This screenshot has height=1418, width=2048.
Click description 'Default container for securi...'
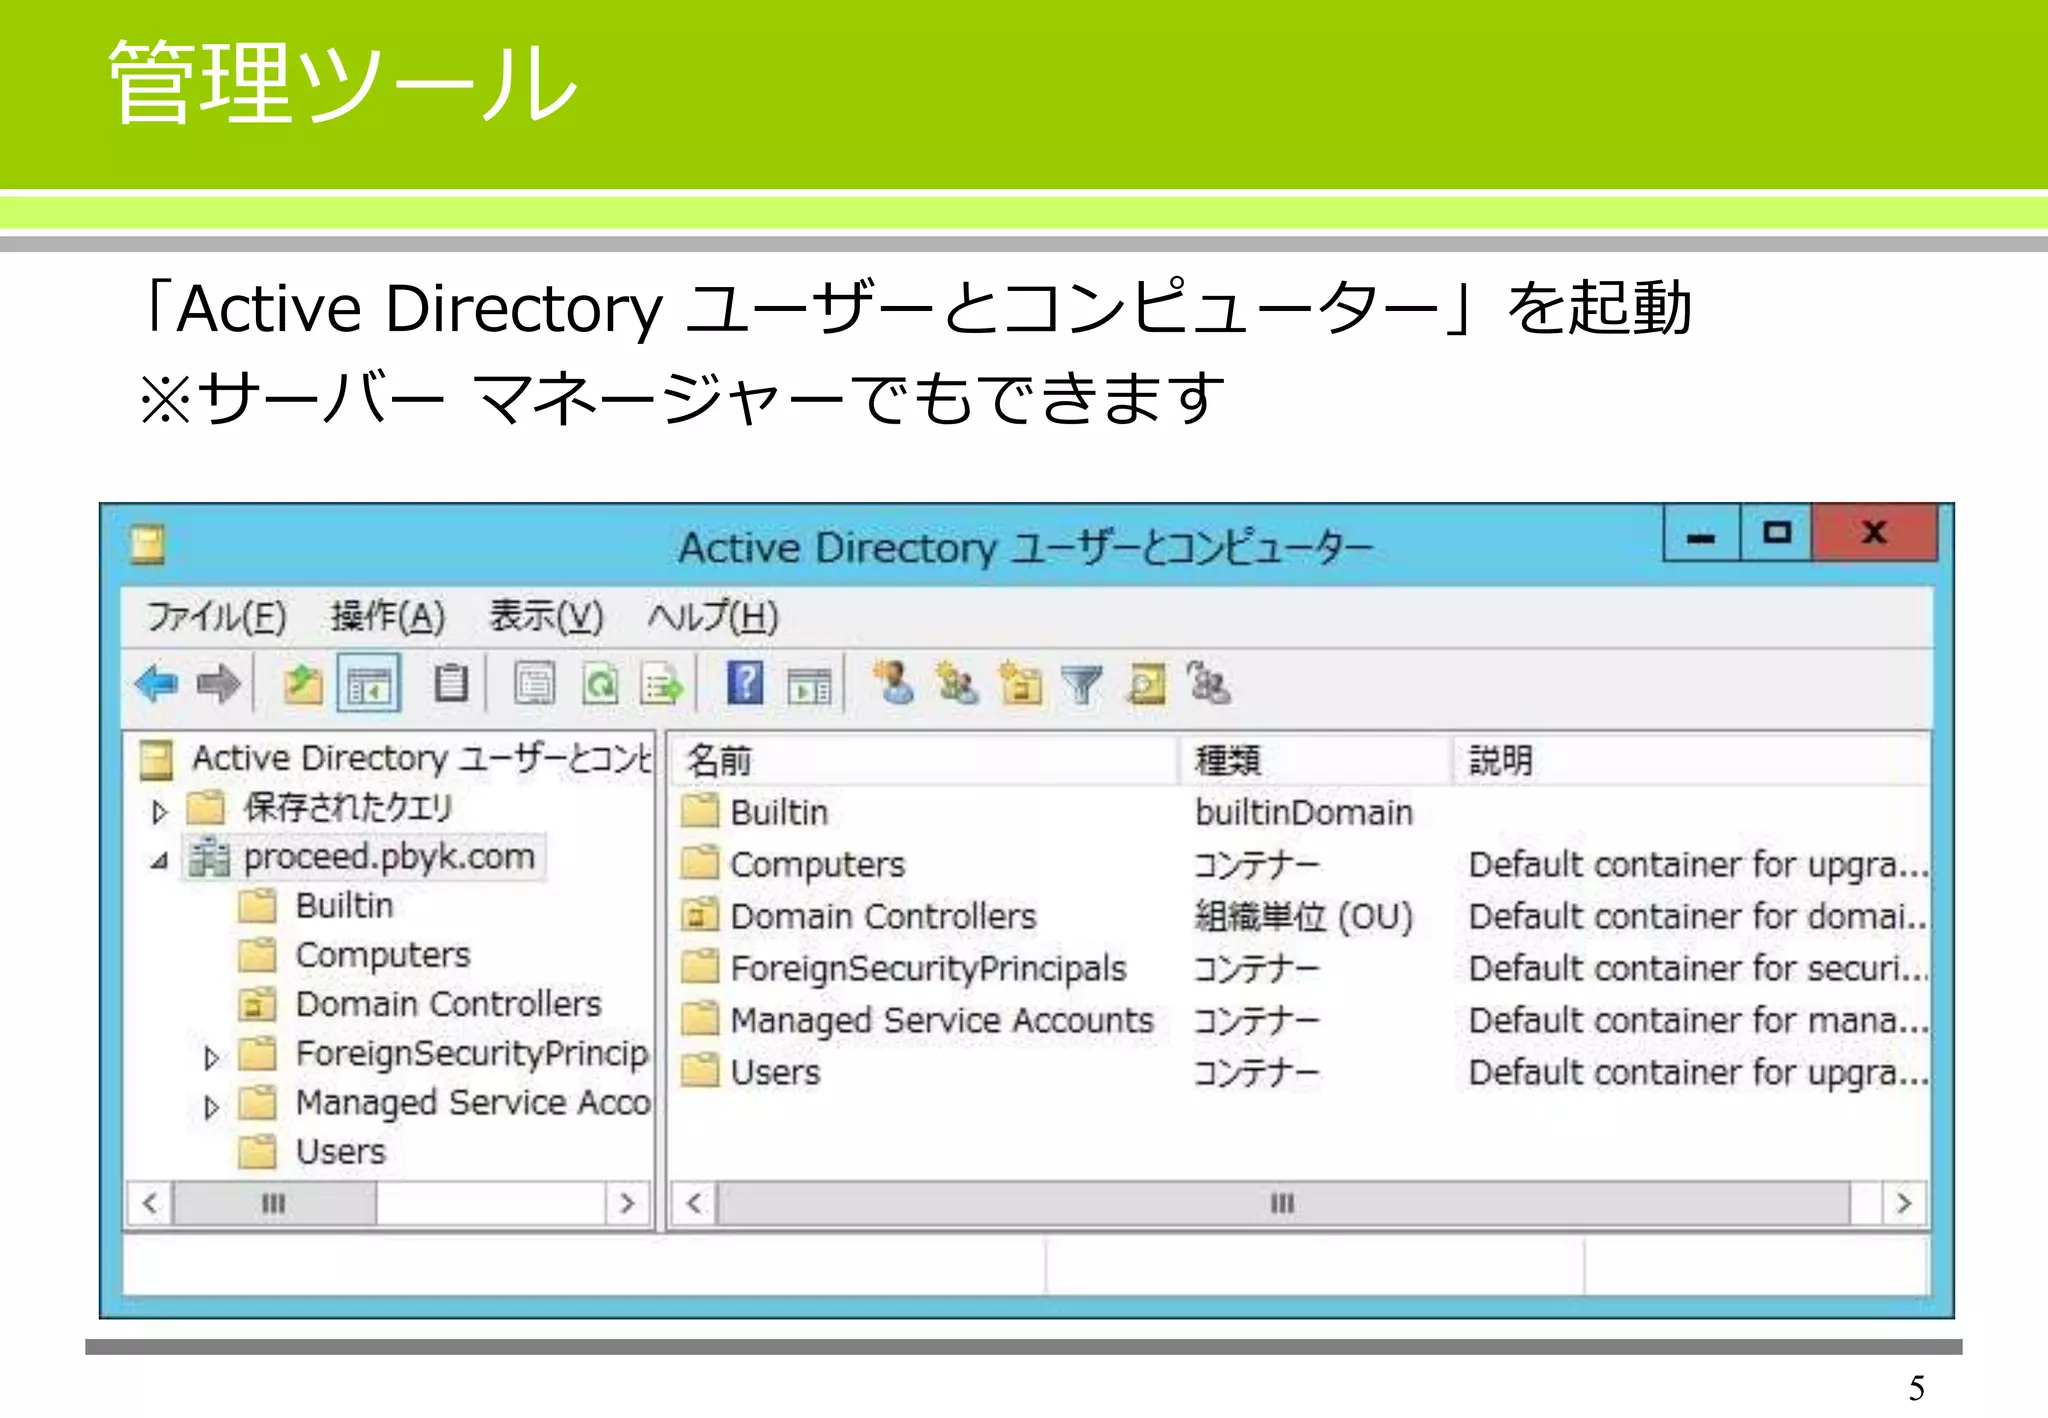1698,969
